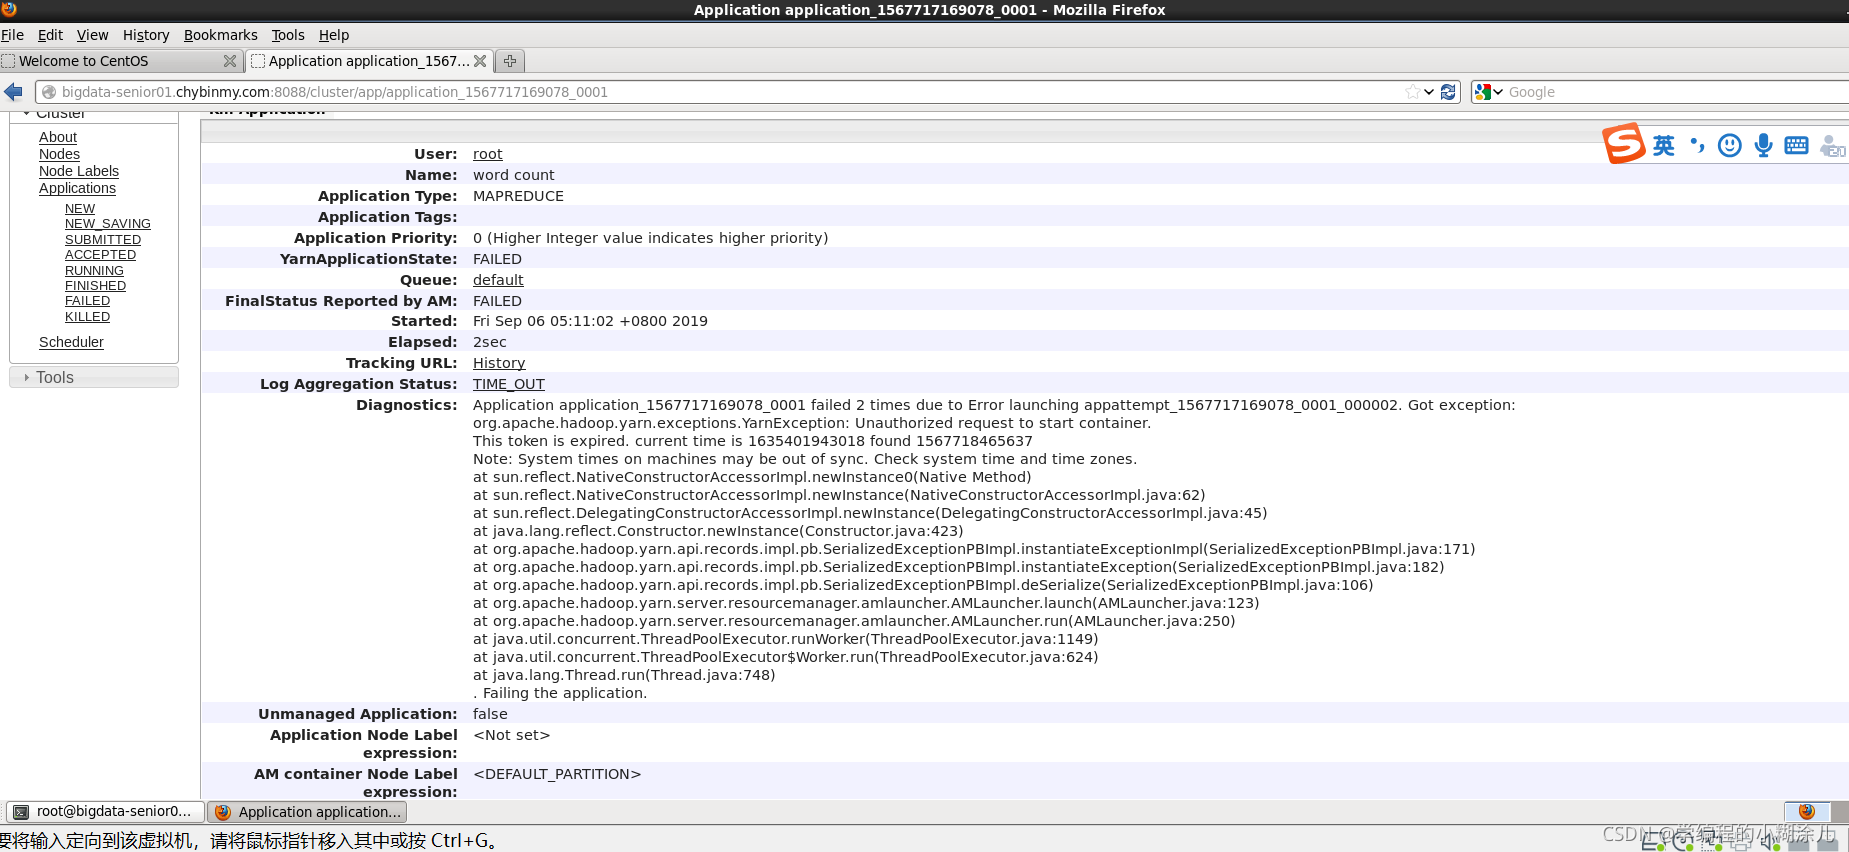Click the MAPREDUCE application type value
Image resolution: width=1849 pixels, height=852 pixels.
click(518, 196)
